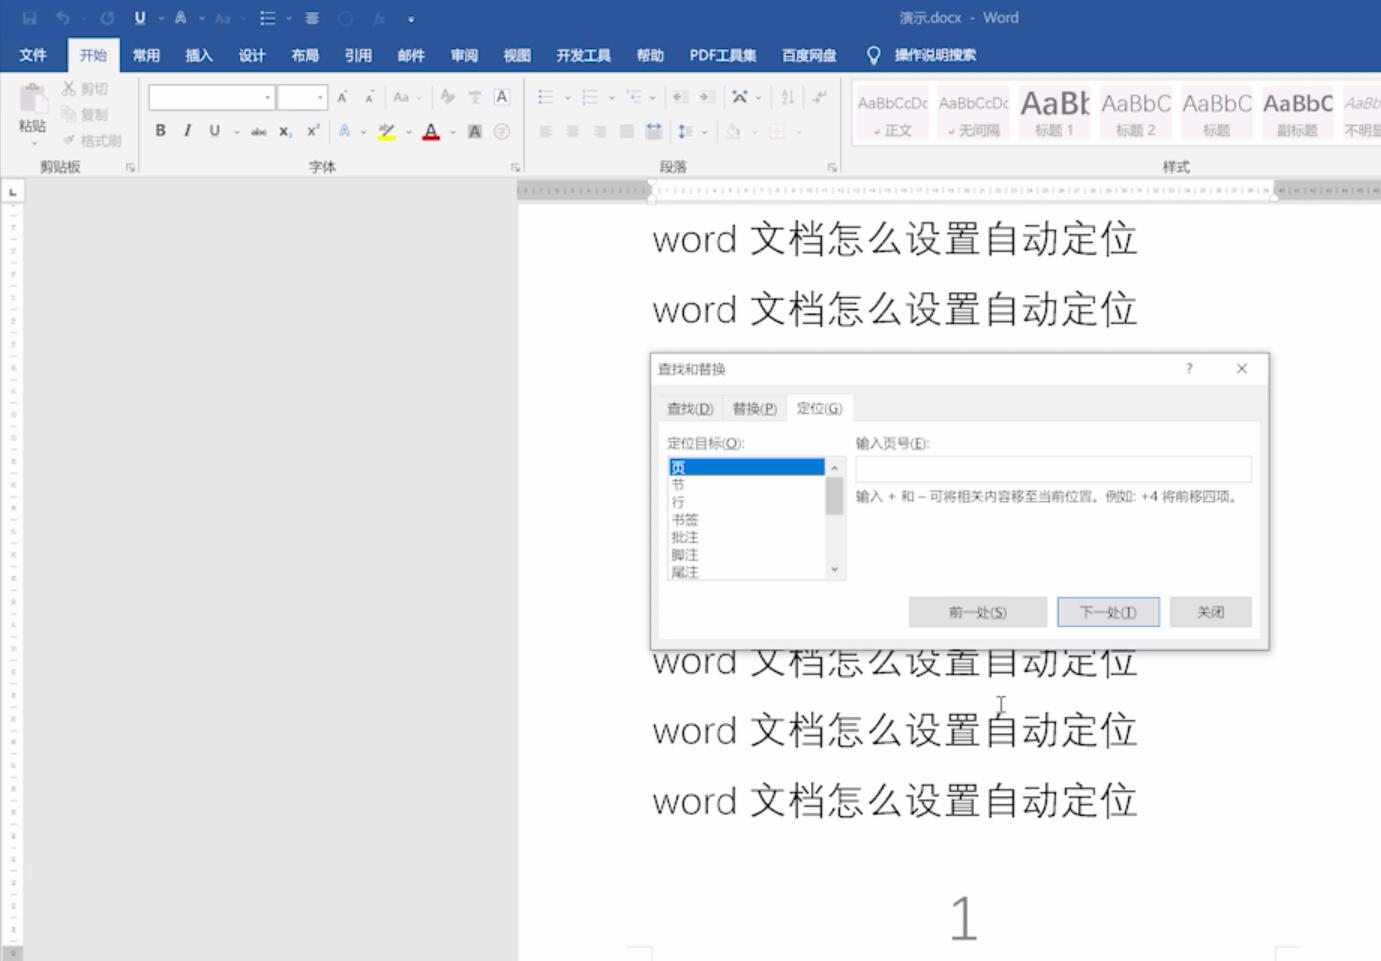The height and width of the screenshot is (961, 1381).
Task: Click the Justify alignment icon
Action: 627,131
